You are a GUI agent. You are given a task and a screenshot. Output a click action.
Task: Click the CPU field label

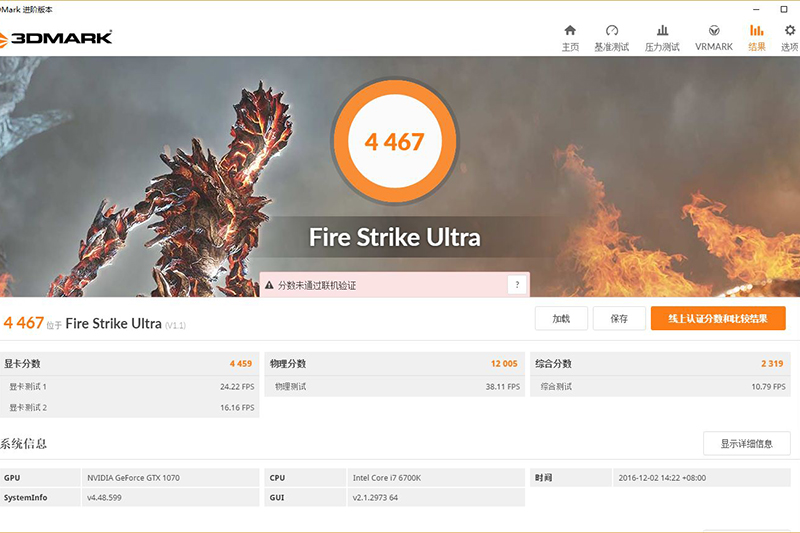[278, 478]
